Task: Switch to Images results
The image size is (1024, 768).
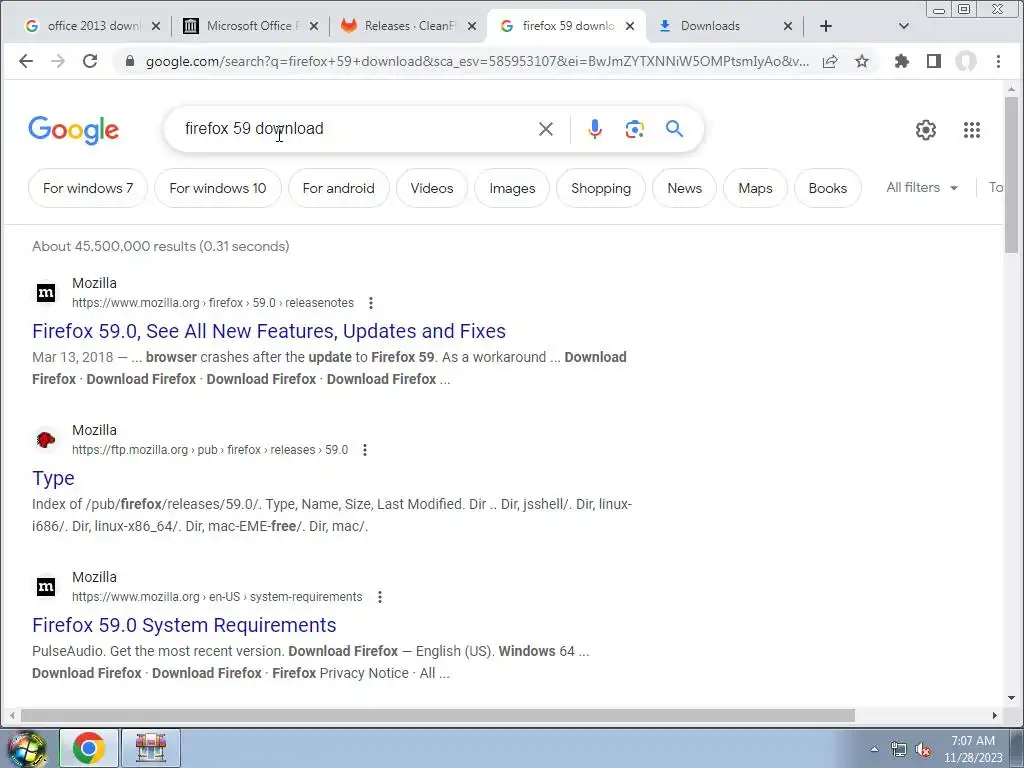Action: point(512,188)
